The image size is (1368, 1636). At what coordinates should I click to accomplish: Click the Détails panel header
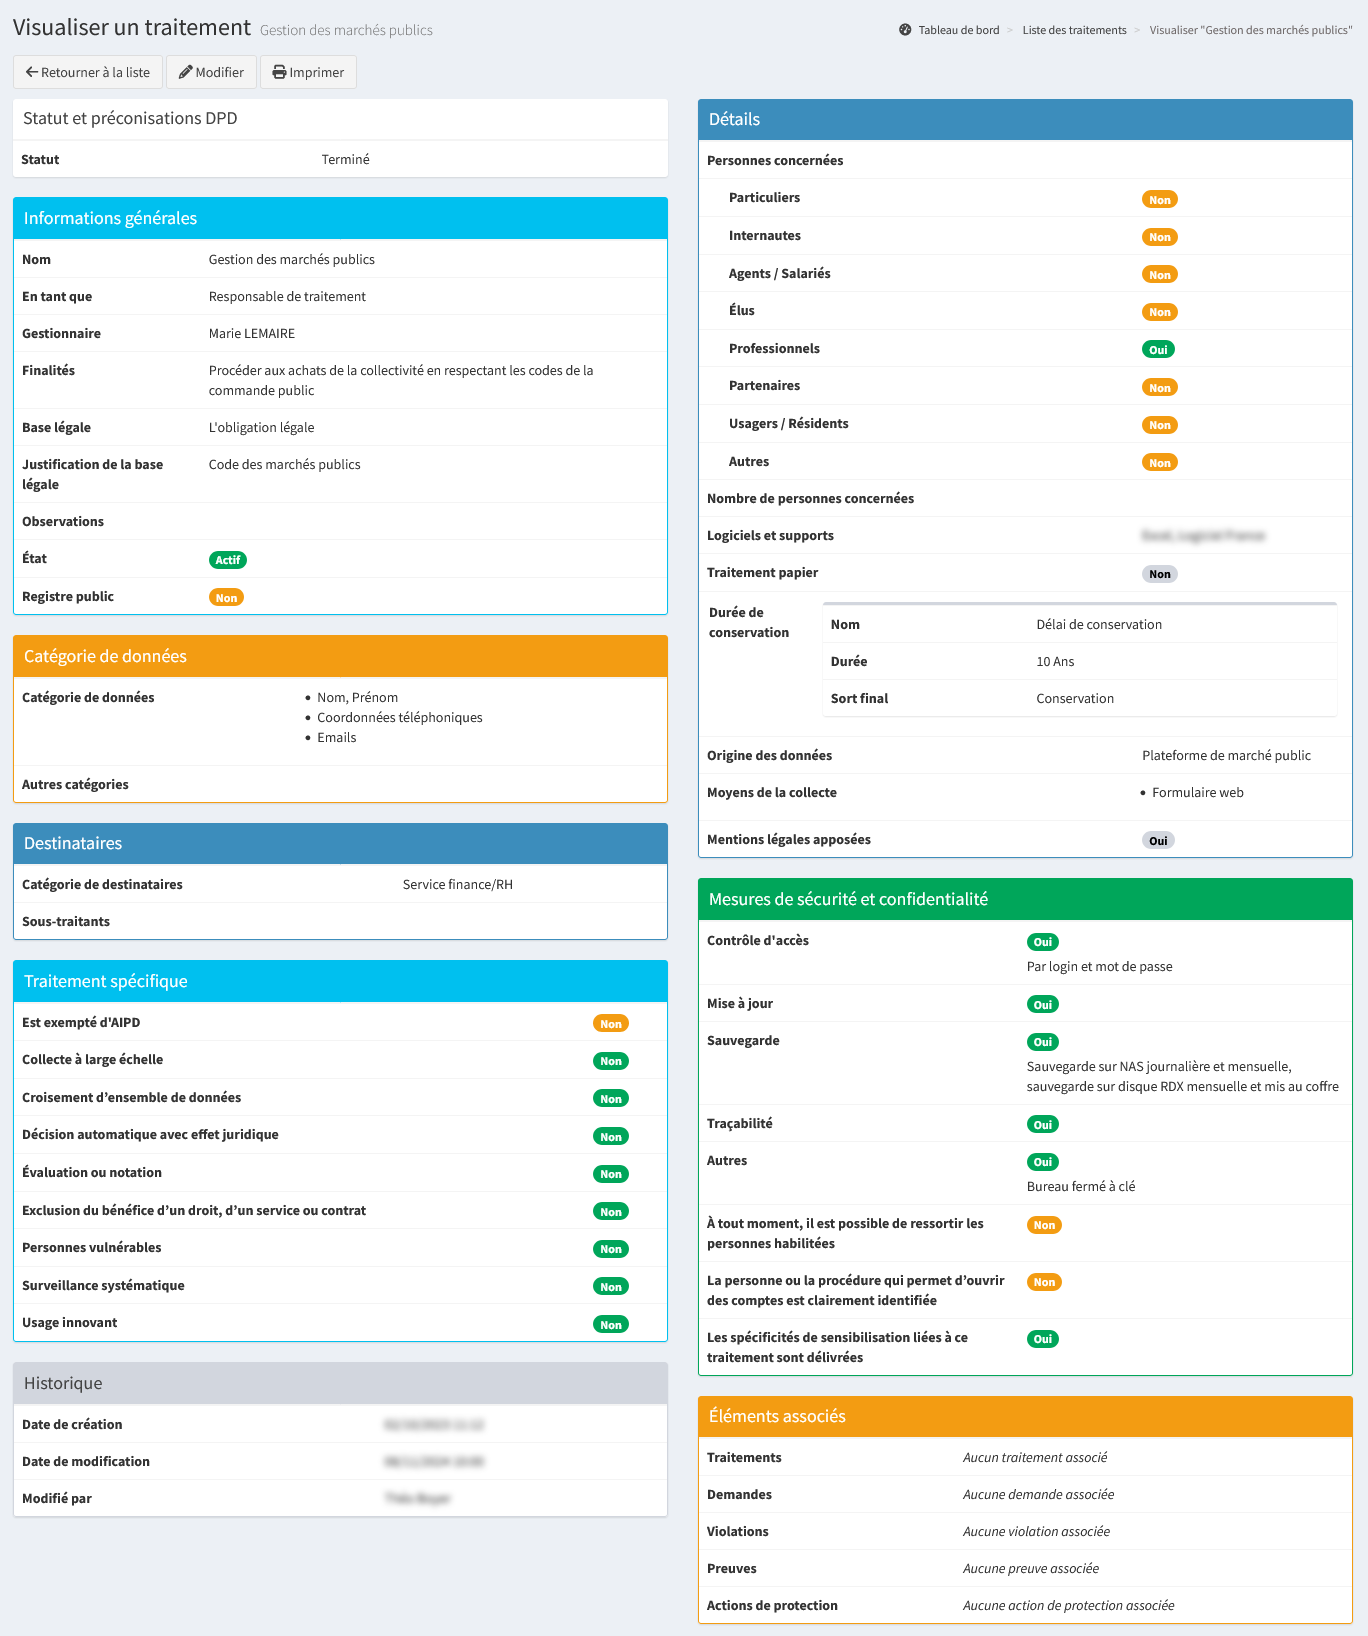(x=1025, y=119)
